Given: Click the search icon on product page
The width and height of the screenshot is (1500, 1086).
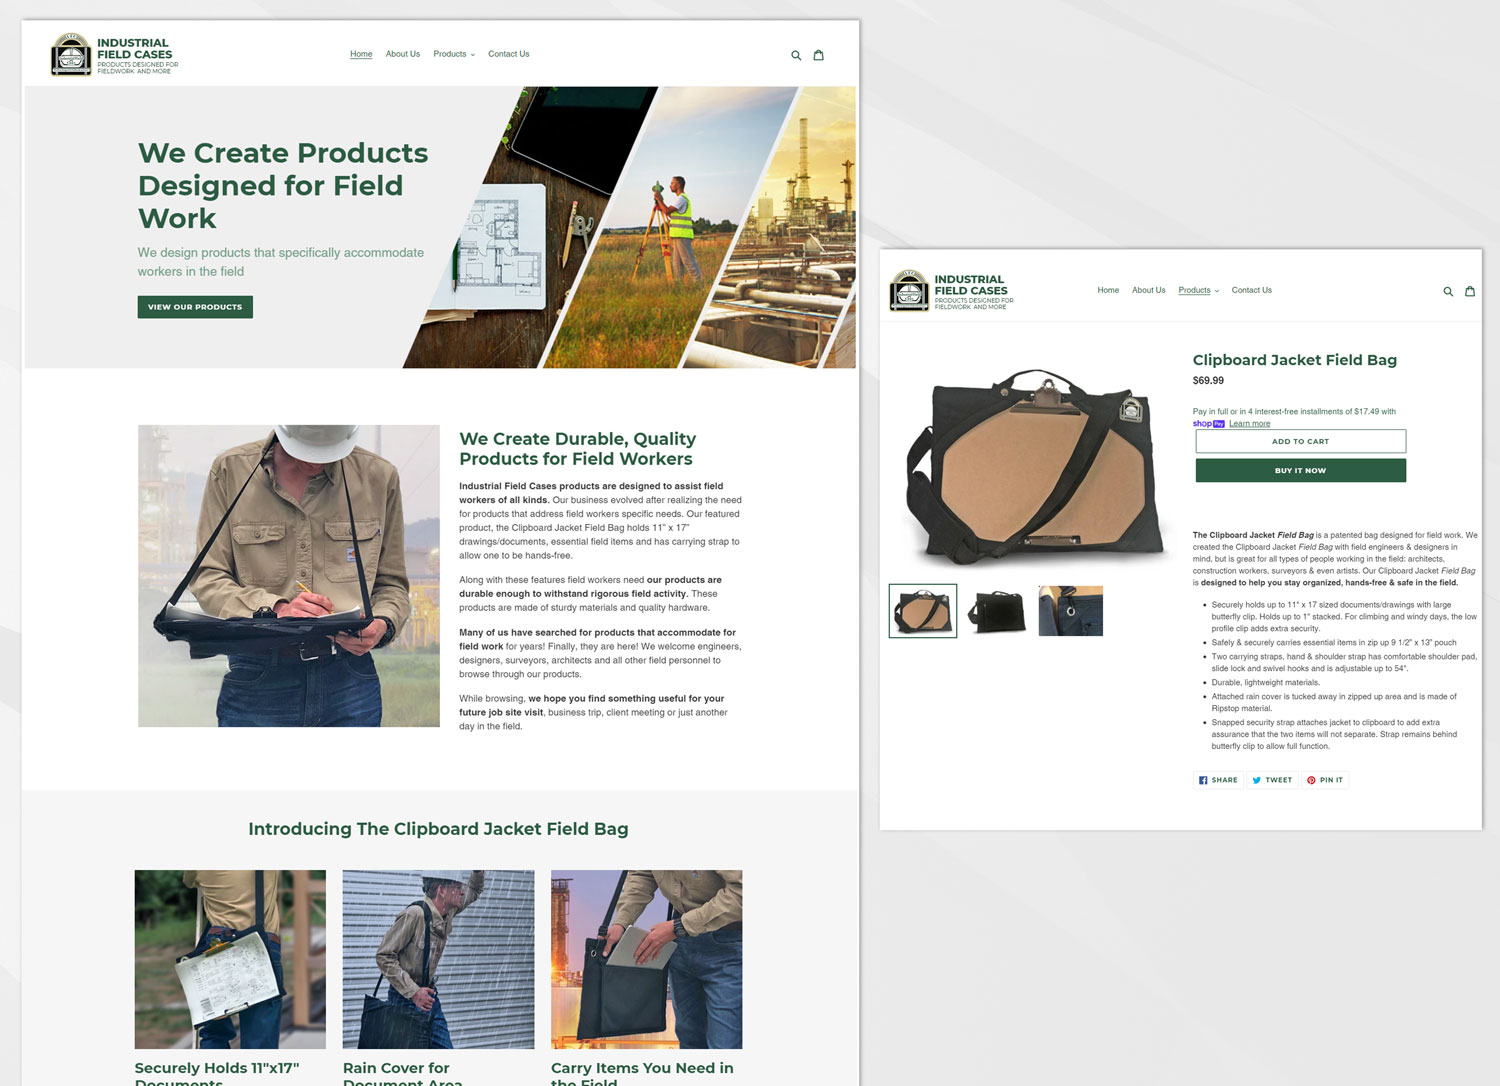Looking at the screenshot, I should click(x=1447, y=292).
